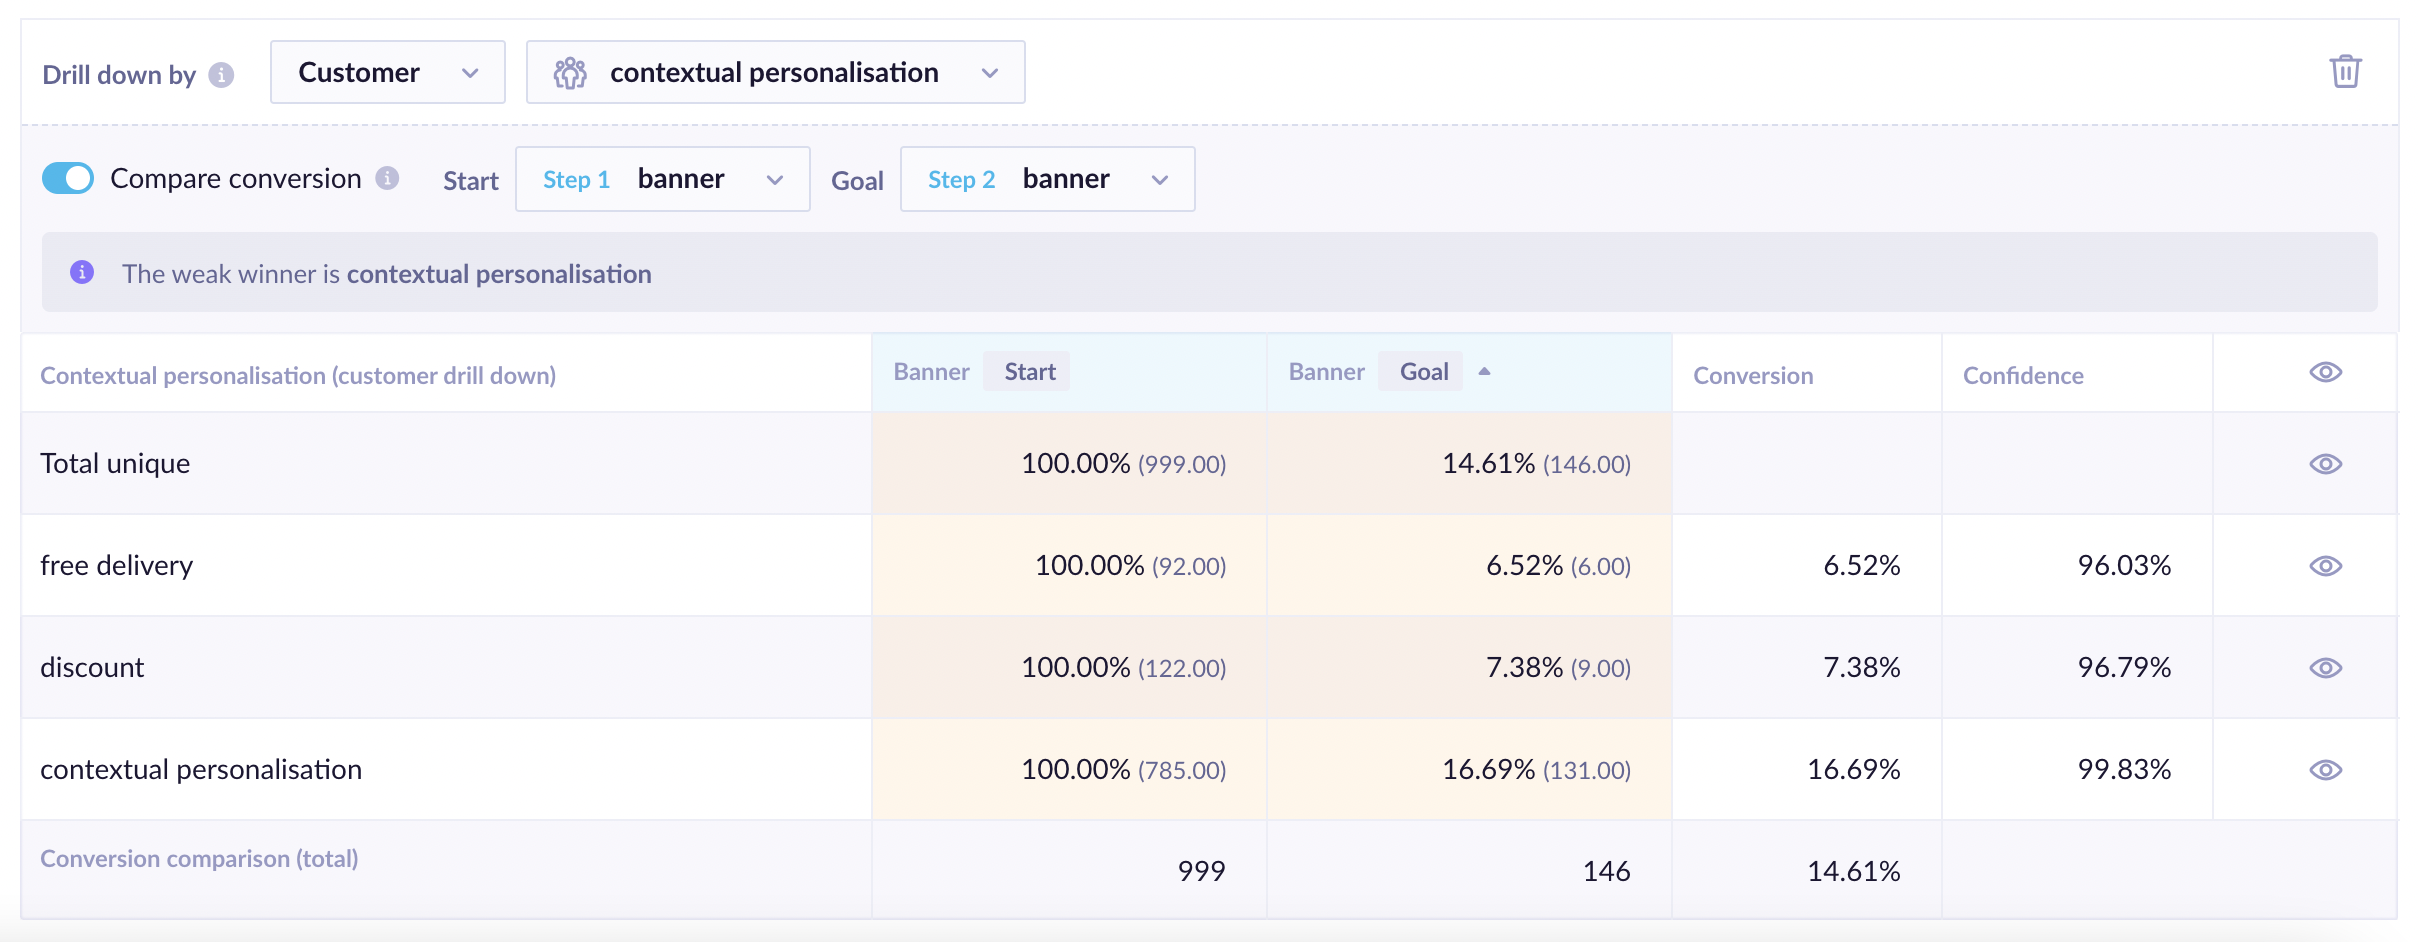Viewport: 2418px width, 942px height.
Task: Select the Total unique row label
Action: pyautogui.click(x=115, y=464)
